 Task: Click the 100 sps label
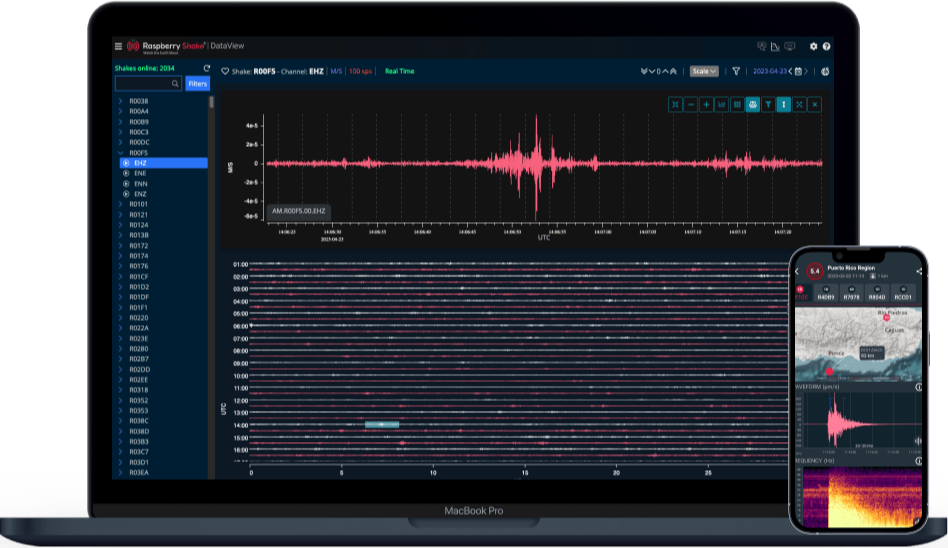click(360, 71)
